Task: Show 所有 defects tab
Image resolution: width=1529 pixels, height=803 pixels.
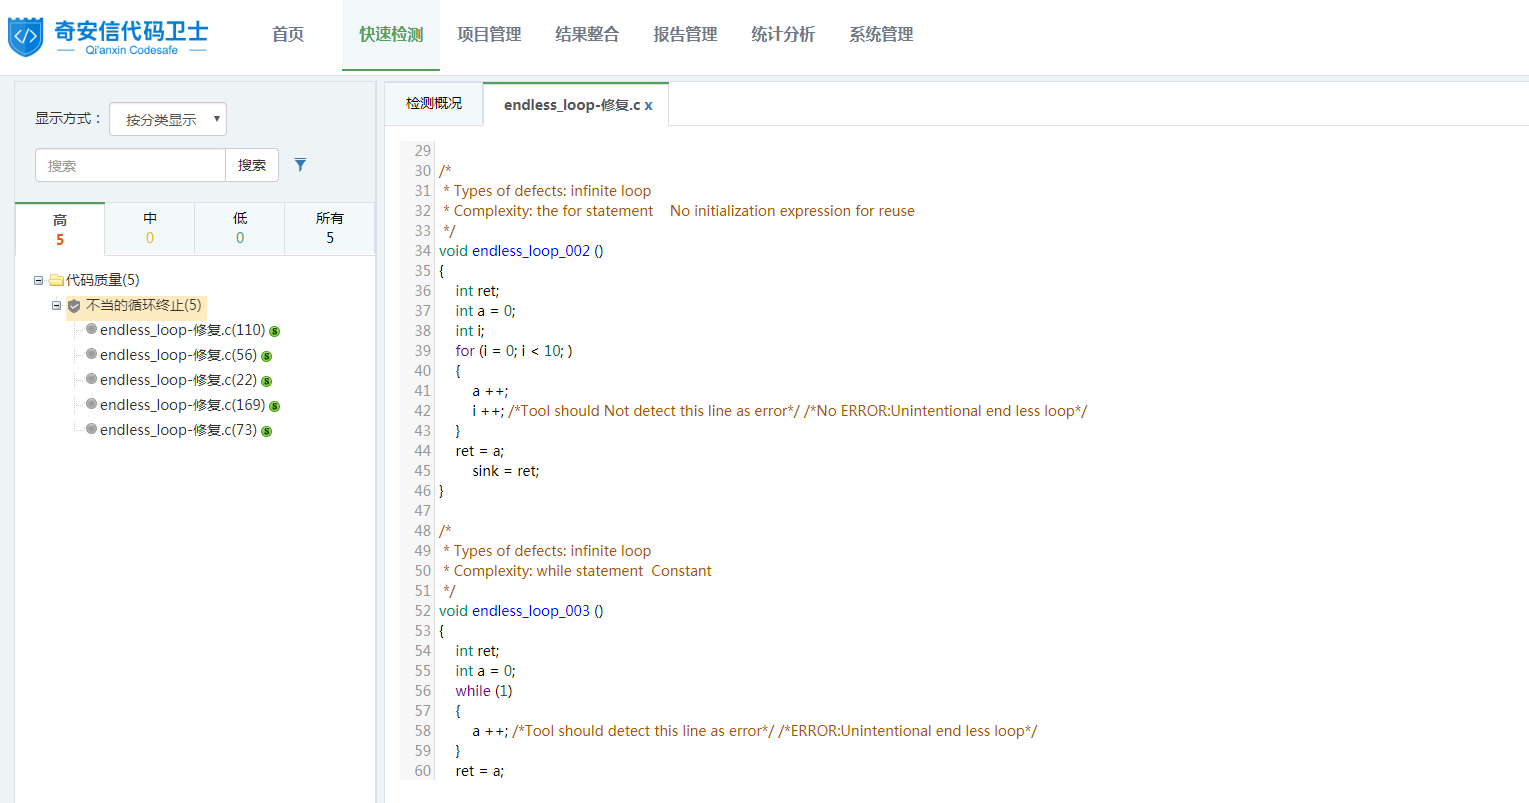Action: [x=330, y=229]
